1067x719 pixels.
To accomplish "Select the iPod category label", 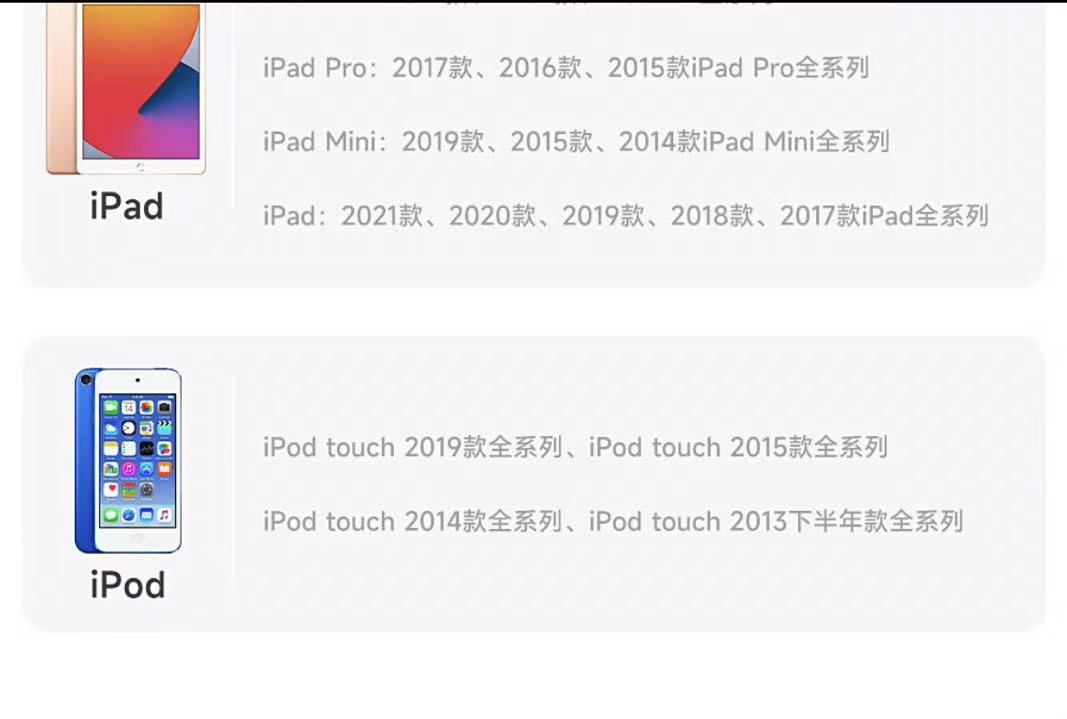I will pos(128,585).
